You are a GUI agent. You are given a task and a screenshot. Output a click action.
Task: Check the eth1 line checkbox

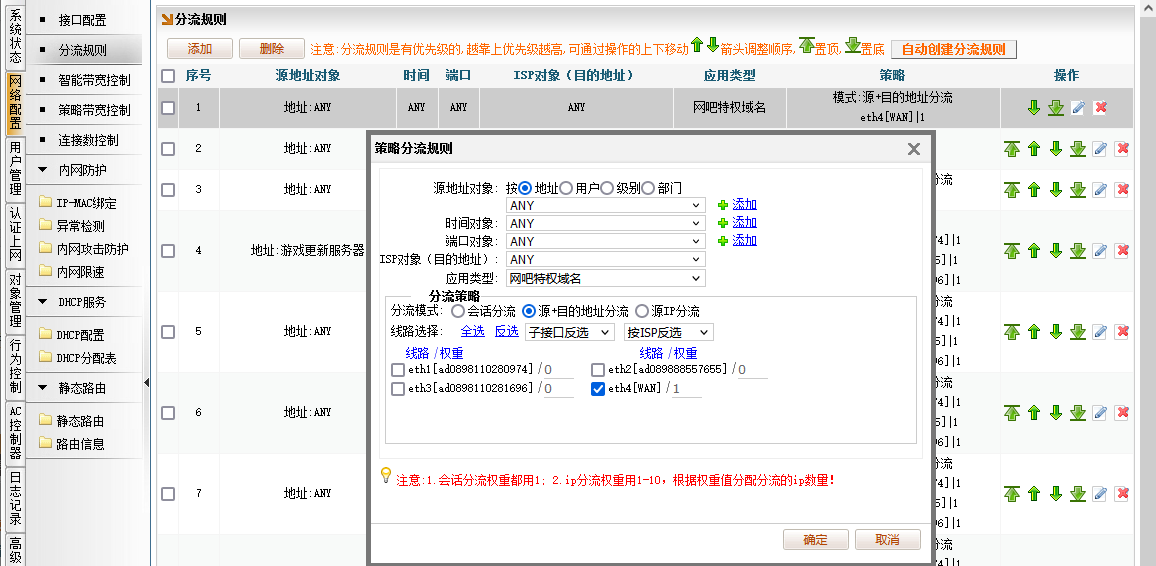pyautogui.click(x=398, y=370)
